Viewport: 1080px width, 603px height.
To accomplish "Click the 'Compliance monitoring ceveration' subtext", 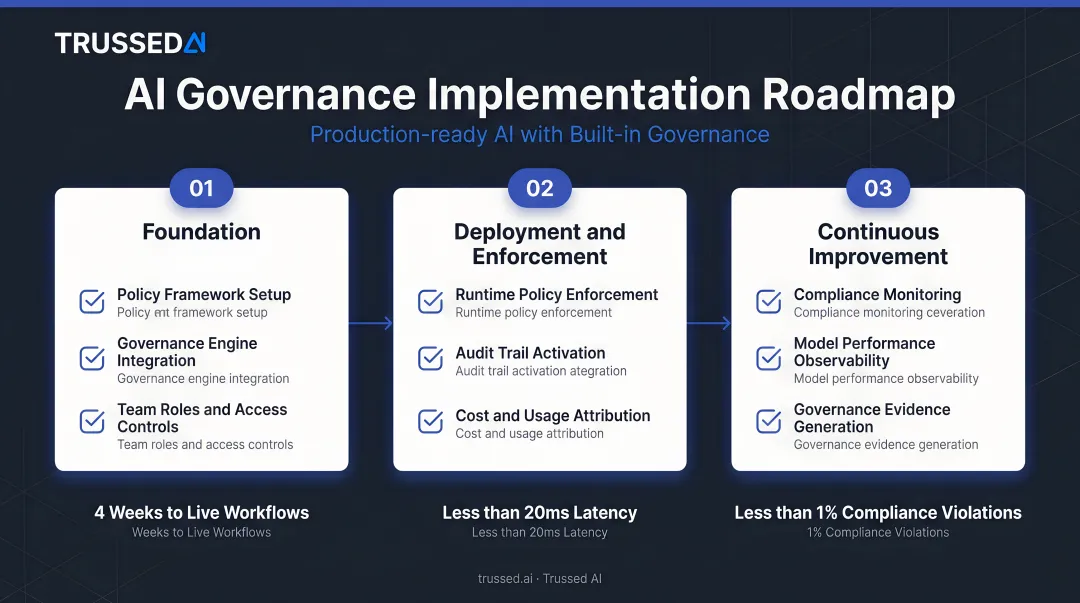I will 889,312.
